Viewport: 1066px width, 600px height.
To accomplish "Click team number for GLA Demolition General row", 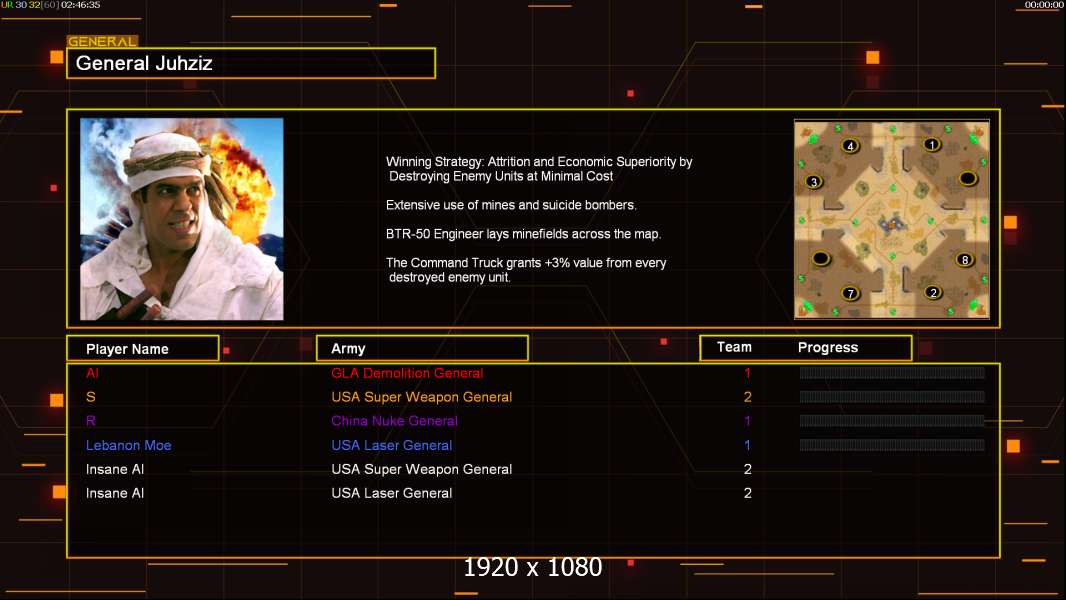I will coord(748,373).
